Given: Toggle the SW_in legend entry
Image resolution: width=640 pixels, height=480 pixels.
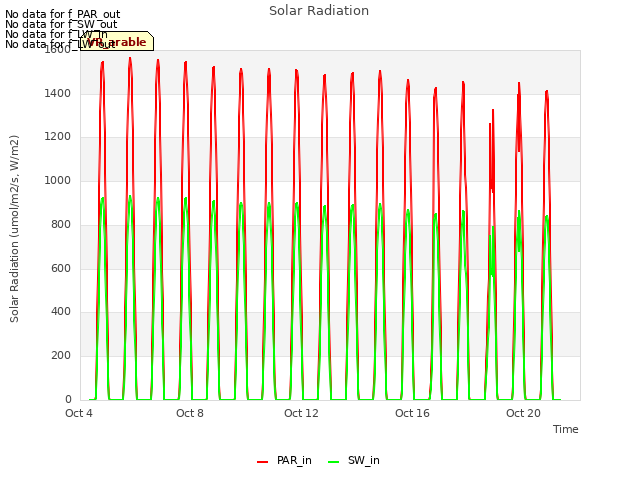Looking at the screenshot, I should tap(354, 460).
